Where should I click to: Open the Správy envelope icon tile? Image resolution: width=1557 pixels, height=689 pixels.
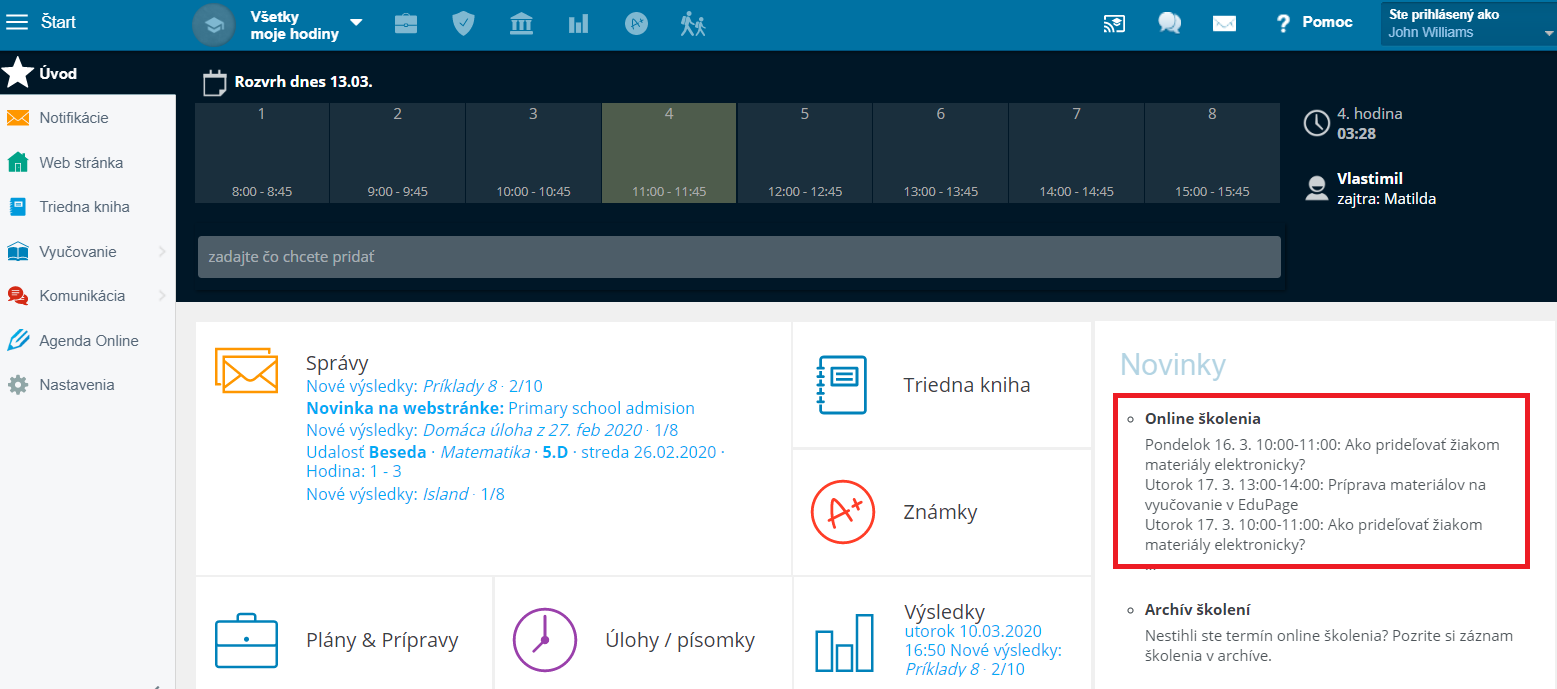point(246,370)
